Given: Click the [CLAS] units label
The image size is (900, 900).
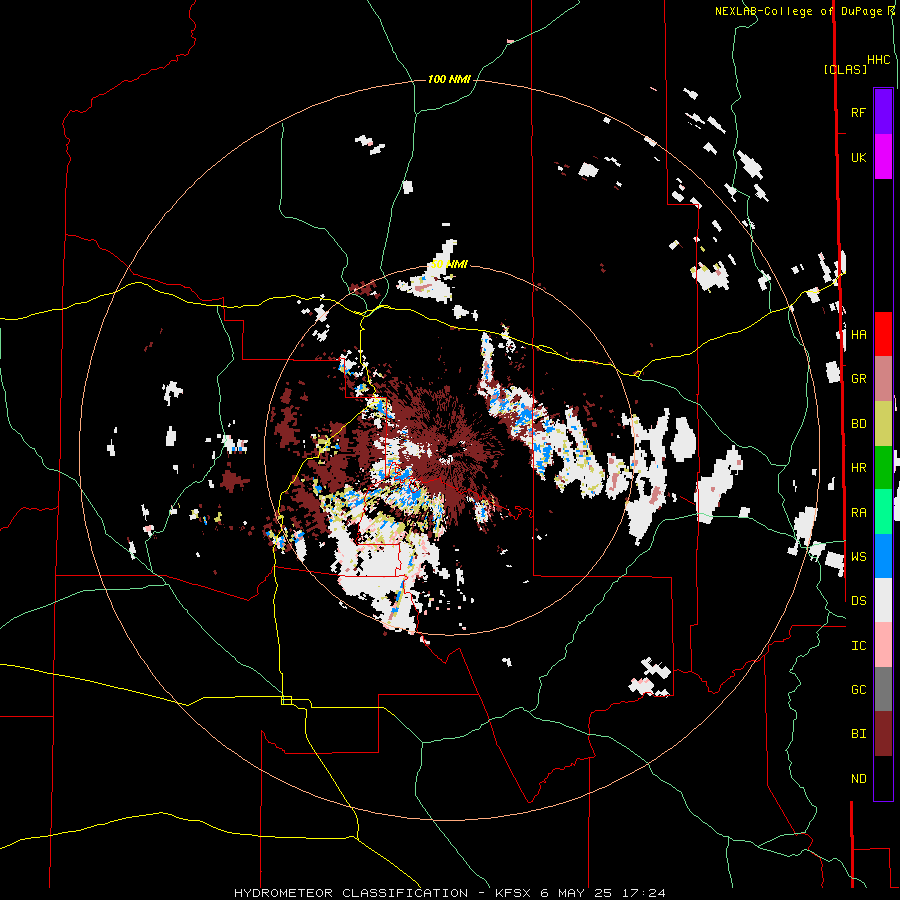Looking at the screenshot, I should [845, 70].
